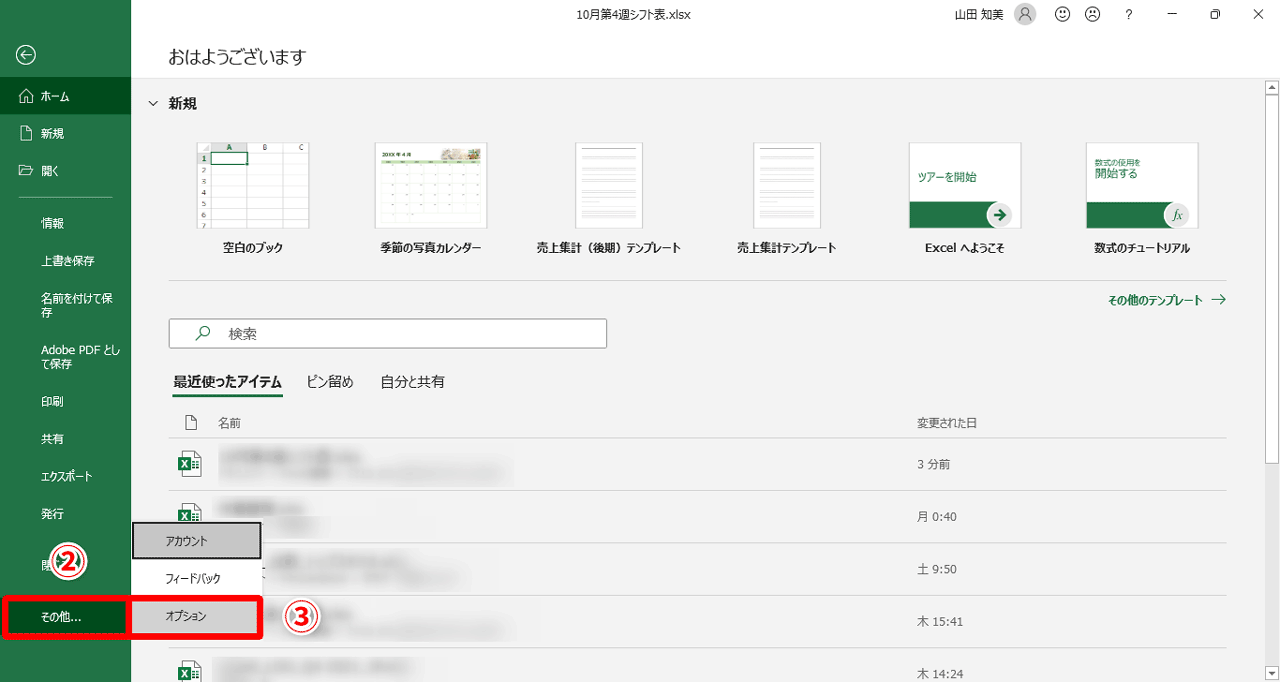
Task: Open the 自分と共有 tab
Action: point(413,381)
